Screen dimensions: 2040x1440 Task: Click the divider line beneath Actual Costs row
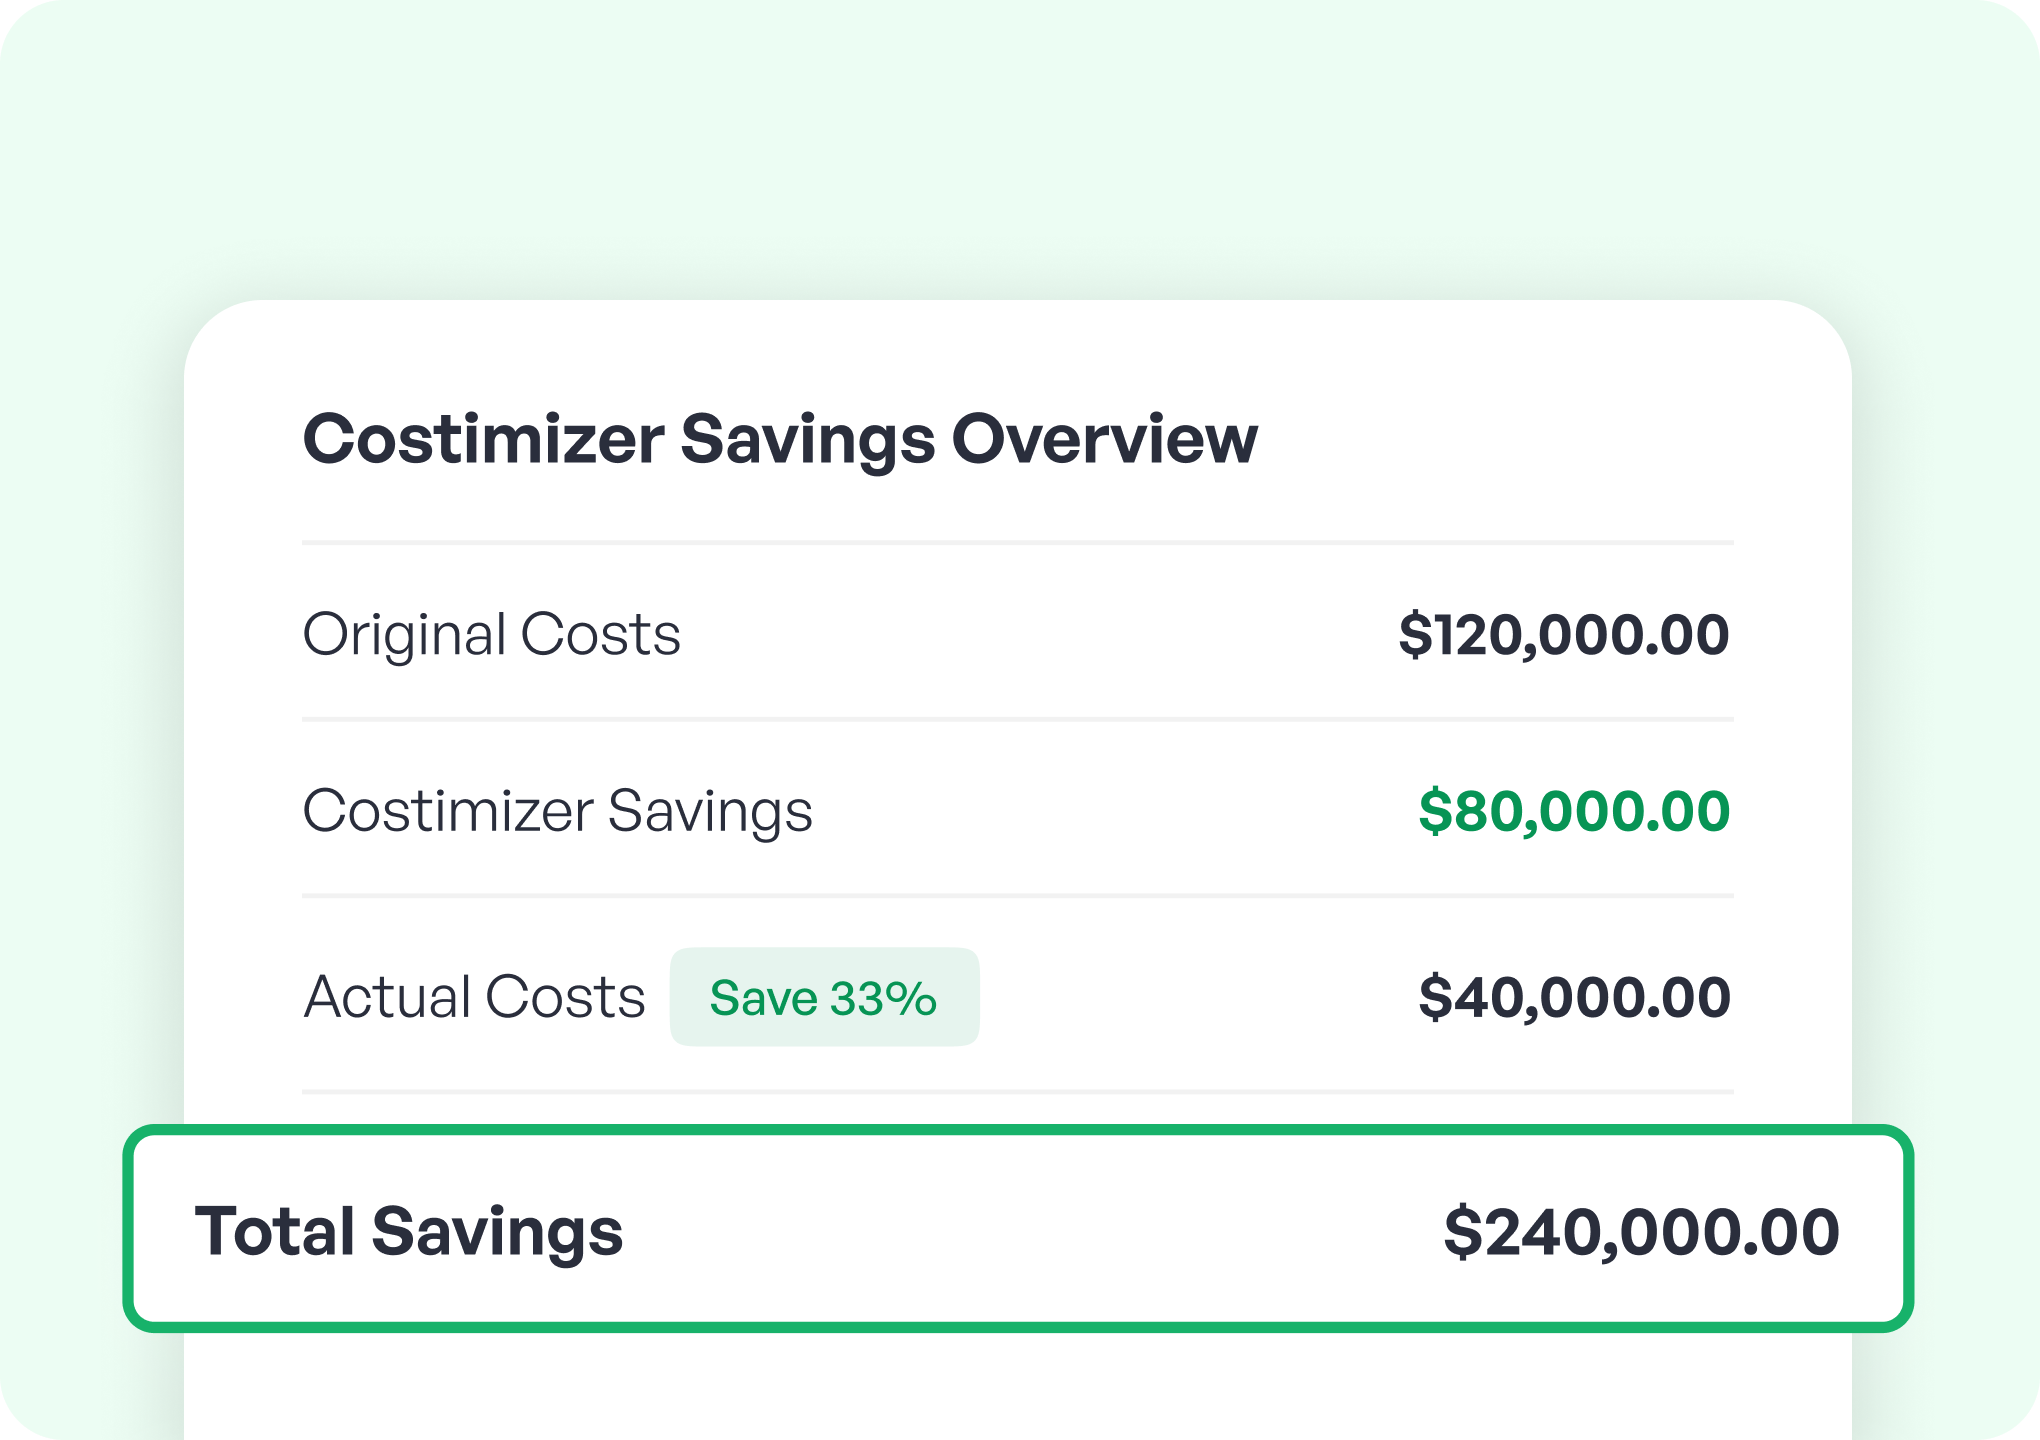1017,1092
